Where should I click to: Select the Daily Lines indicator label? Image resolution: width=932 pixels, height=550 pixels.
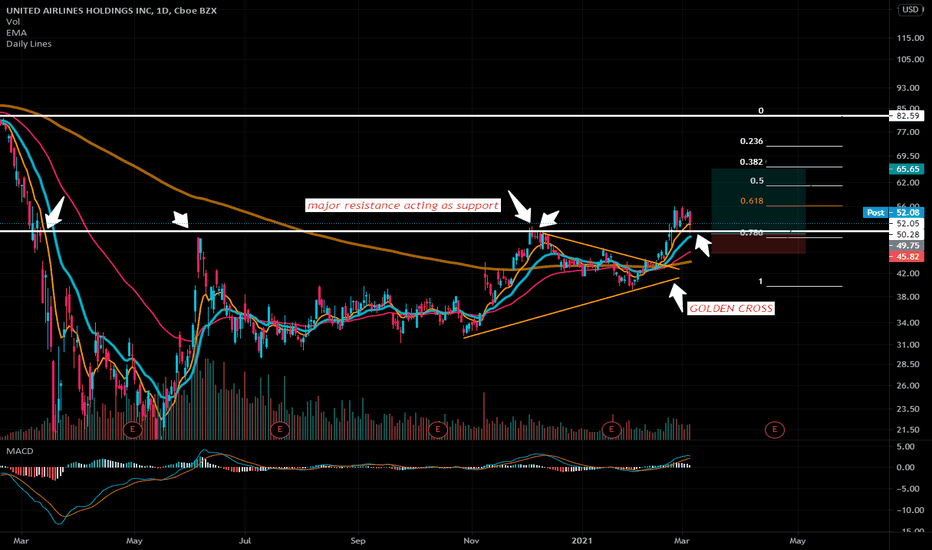(x=29, y=44)
